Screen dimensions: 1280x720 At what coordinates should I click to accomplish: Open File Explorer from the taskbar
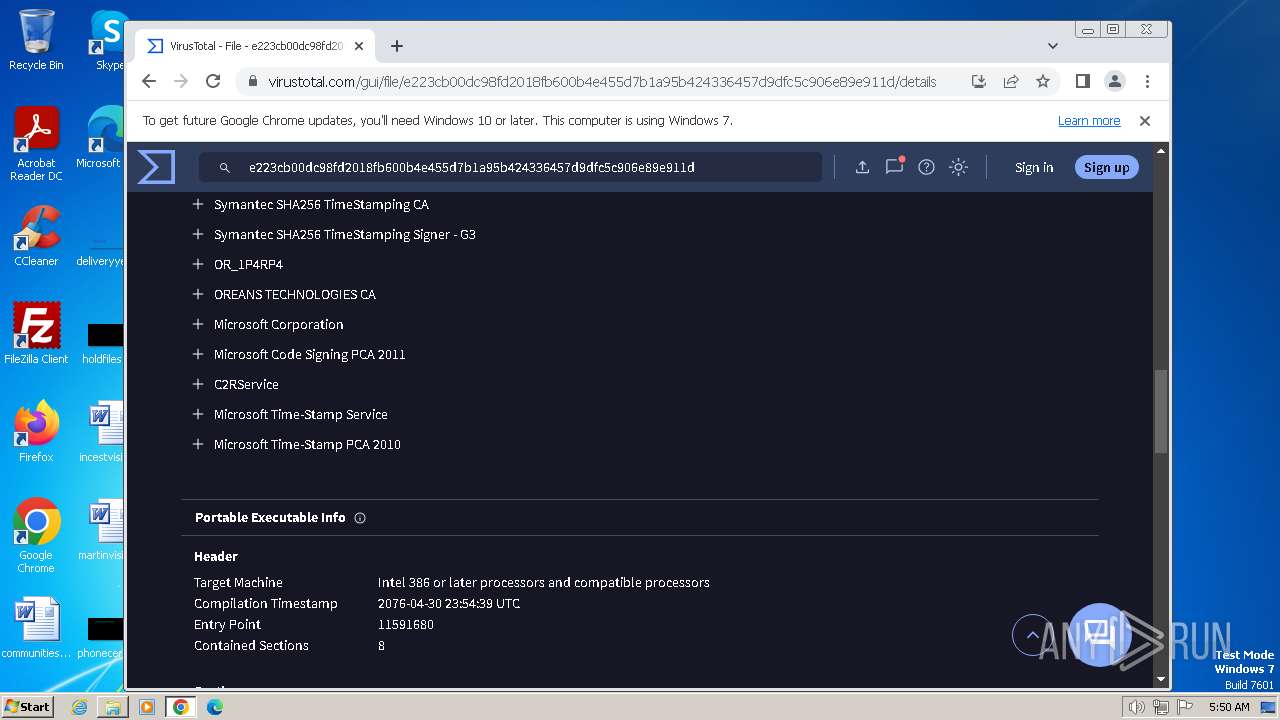tap(113, 707)
